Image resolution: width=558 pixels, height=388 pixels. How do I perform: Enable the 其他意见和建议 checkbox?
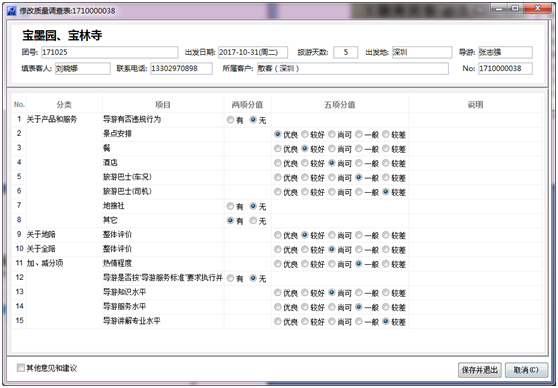(21, 368)
